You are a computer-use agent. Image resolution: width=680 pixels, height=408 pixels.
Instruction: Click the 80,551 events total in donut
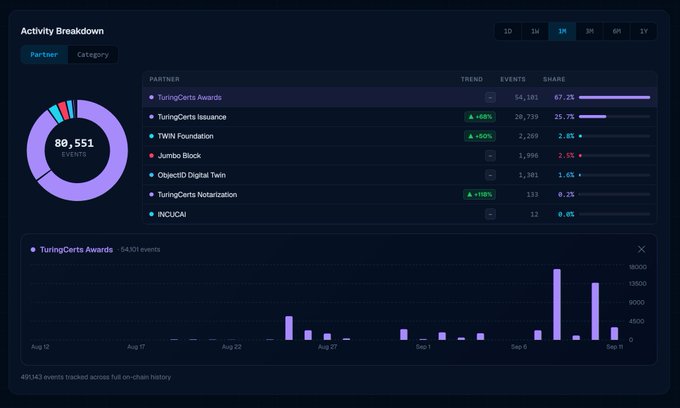pos(74,143)
